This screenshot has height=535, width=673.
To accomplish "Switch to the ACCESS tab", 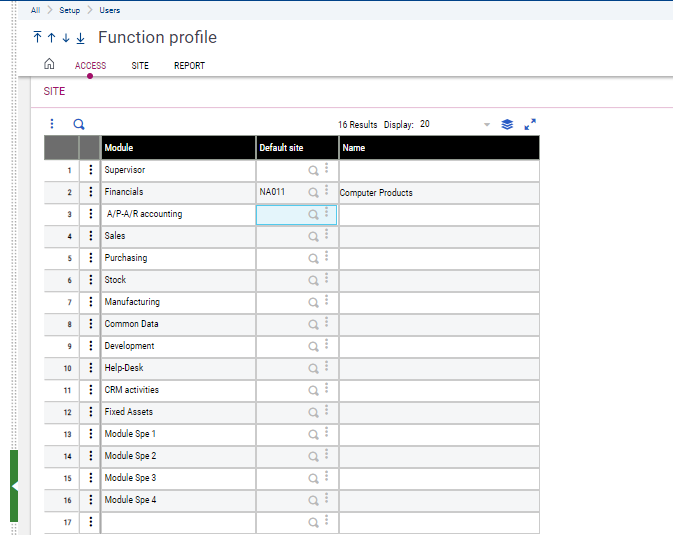I will [90, 66].
